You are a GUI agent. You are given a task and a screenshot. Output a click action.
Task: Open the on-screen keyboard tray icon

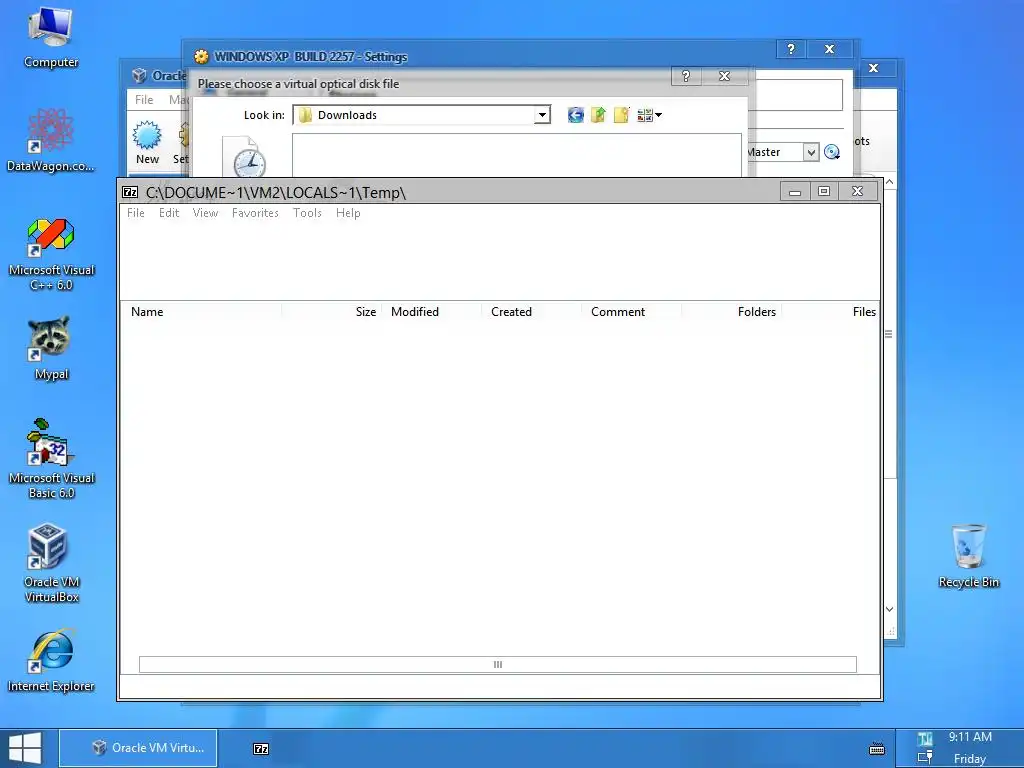coord(877,749)
